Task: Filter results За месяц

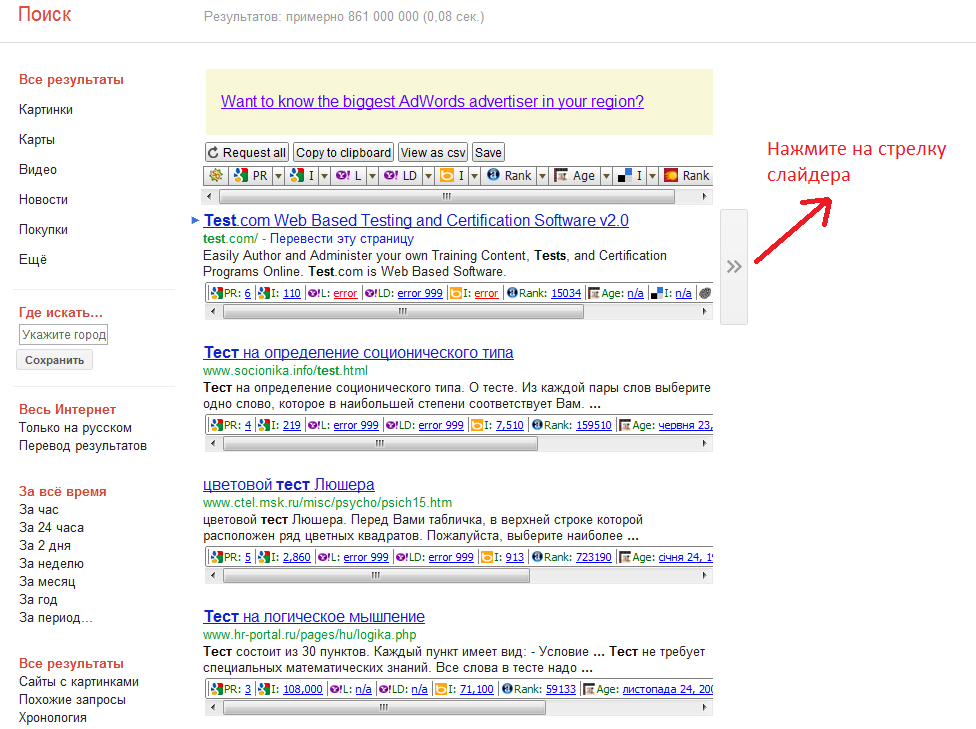Action: (47, 581)
